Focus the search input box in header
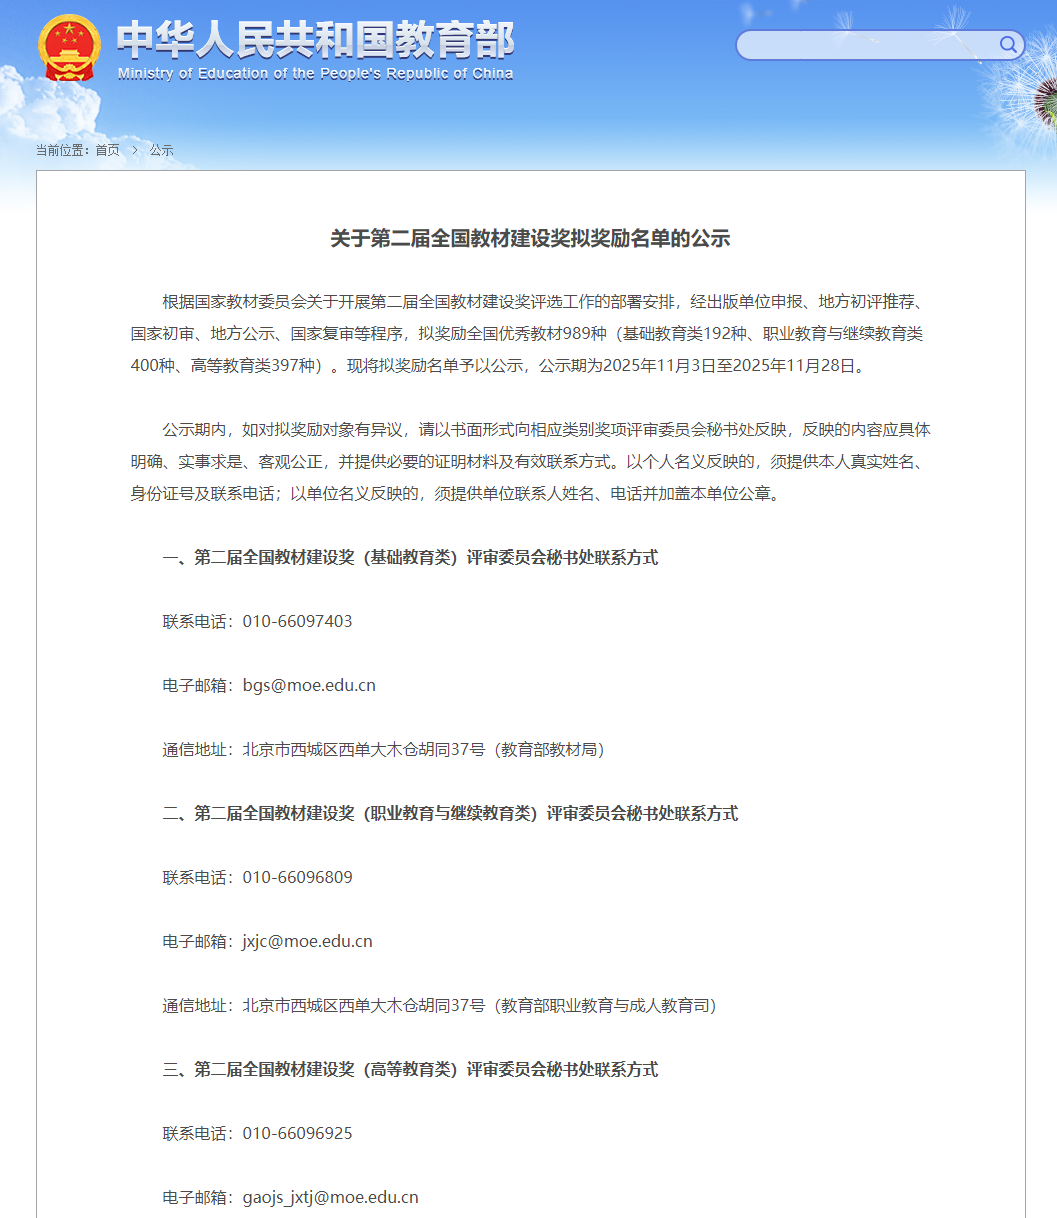Viewport: 1057px width, 1218px height. pyautogui.click(x=865, y=45)
